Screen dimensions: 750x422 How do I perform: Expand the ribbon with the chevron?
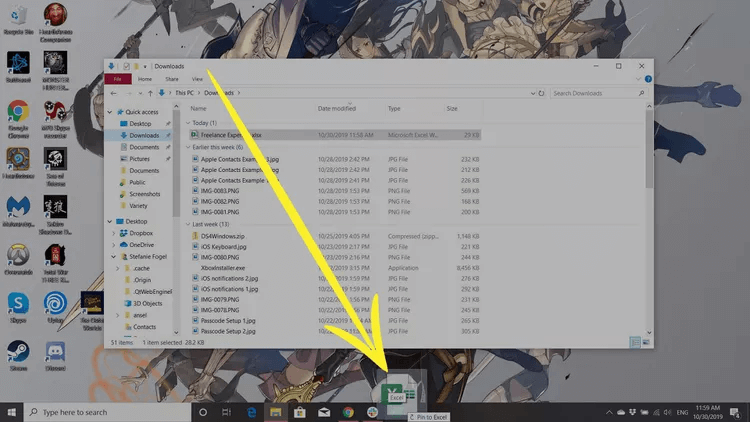click(638, 79)
